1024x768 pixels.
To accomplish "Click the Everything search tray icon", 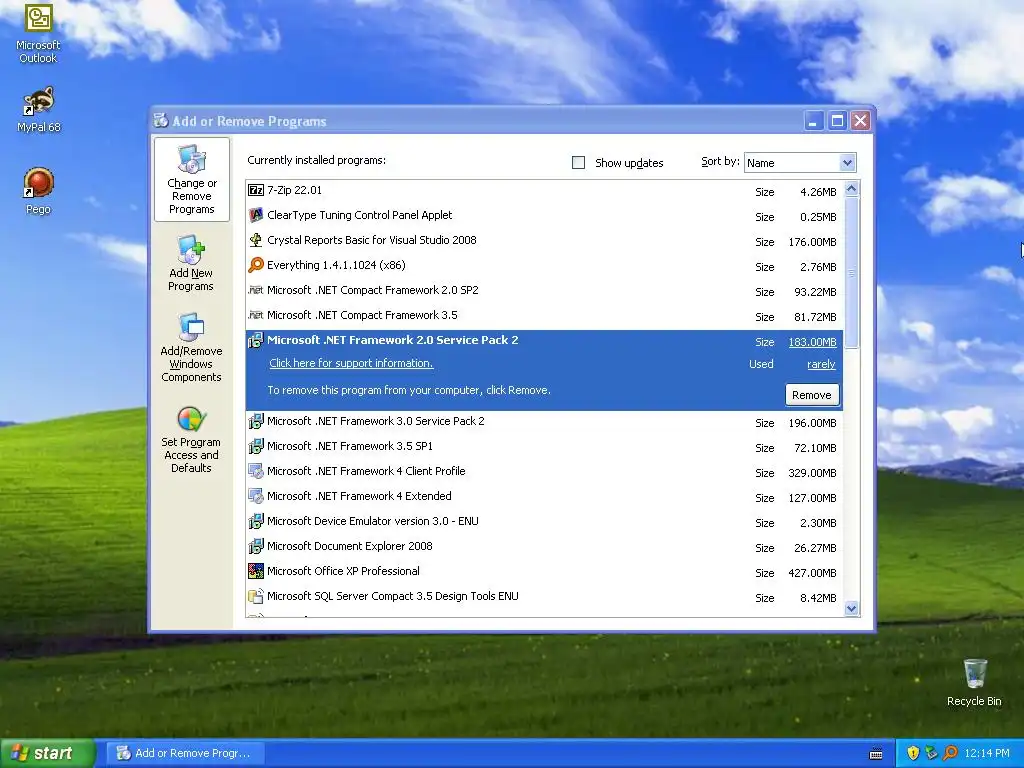I will [x=950, y=753].
